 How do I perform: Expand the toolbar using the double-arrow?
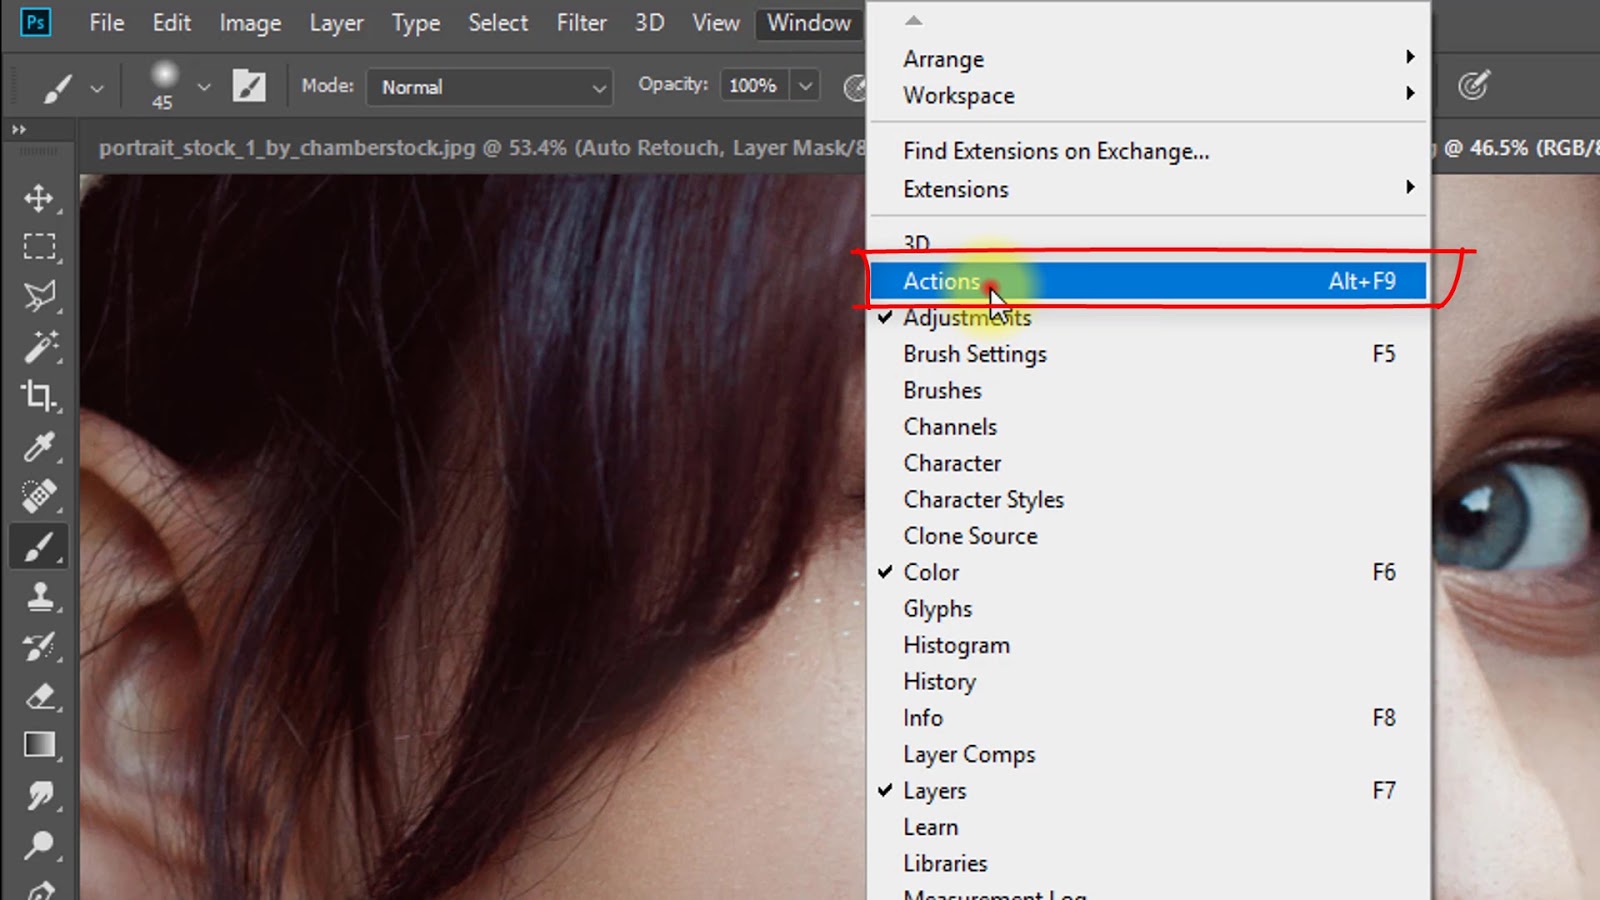coord(19,130)
